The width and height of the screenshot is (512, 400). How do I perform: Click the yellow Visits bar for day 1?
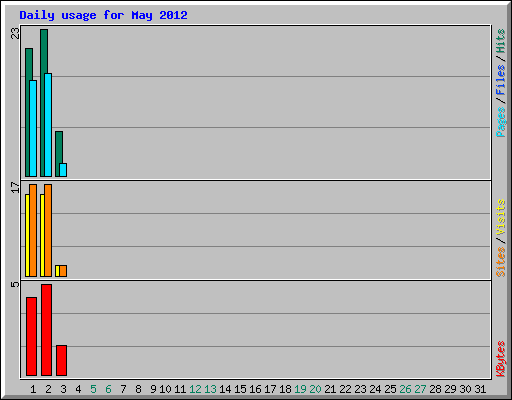pos(27,235)
